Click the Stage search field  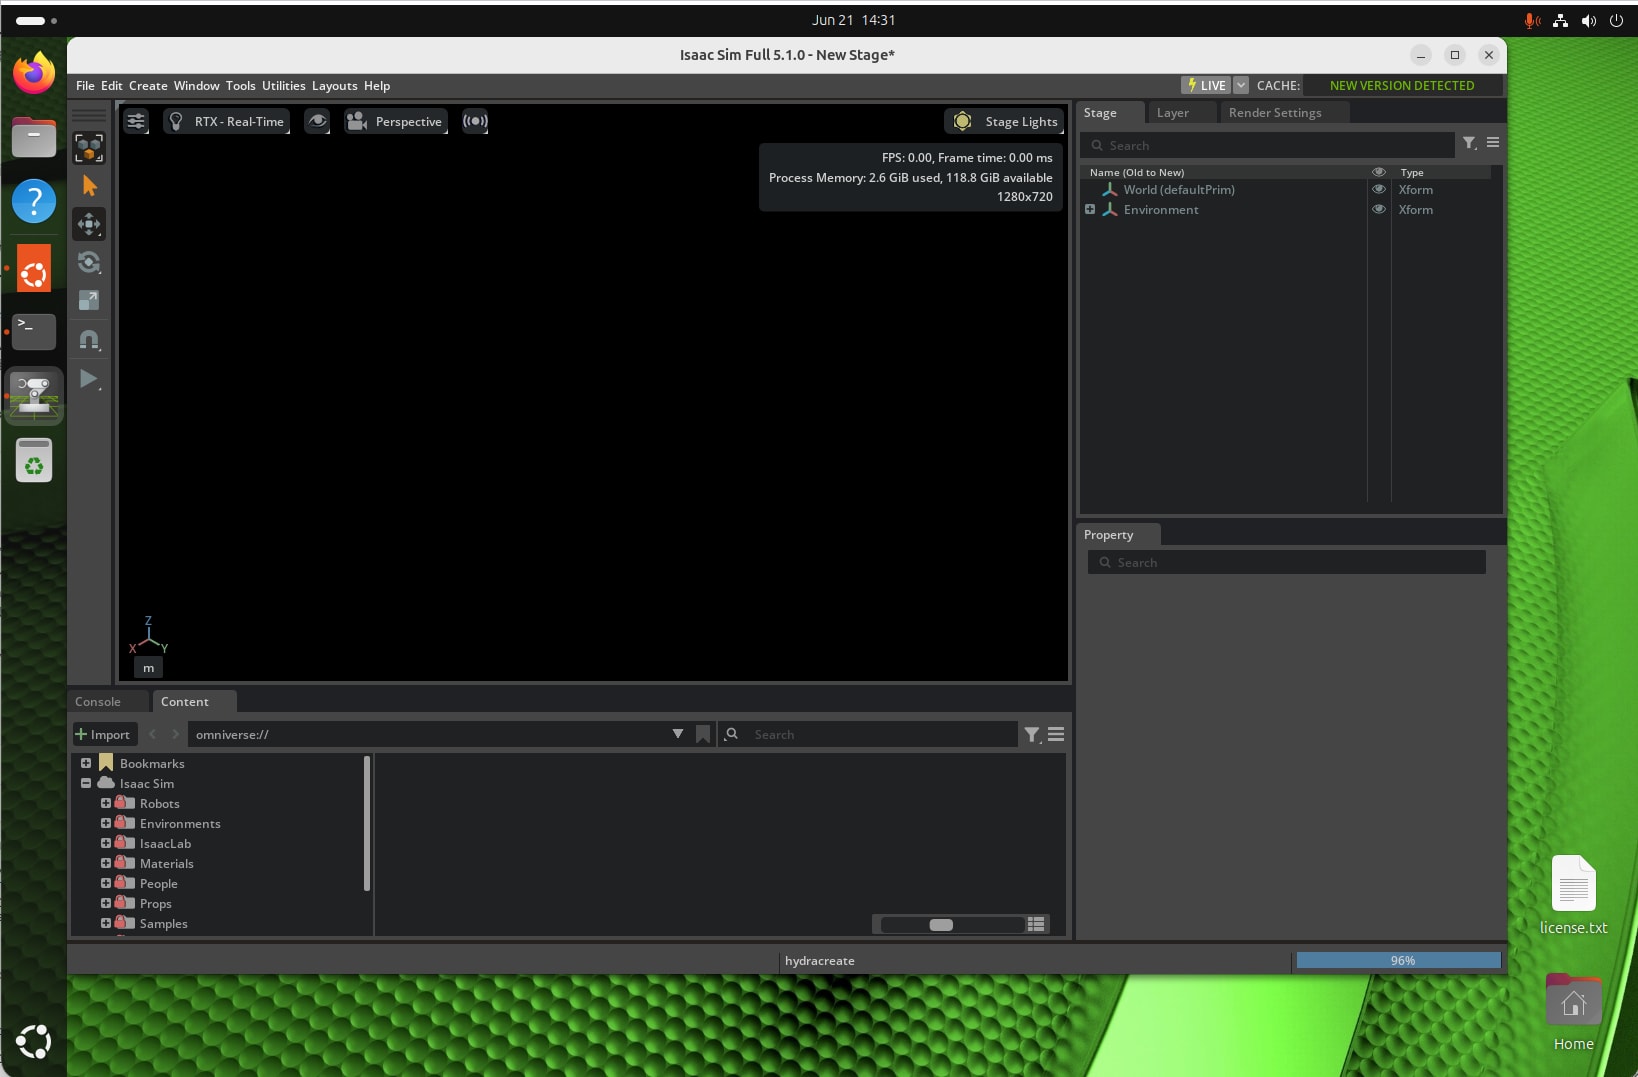point(1267,145)
